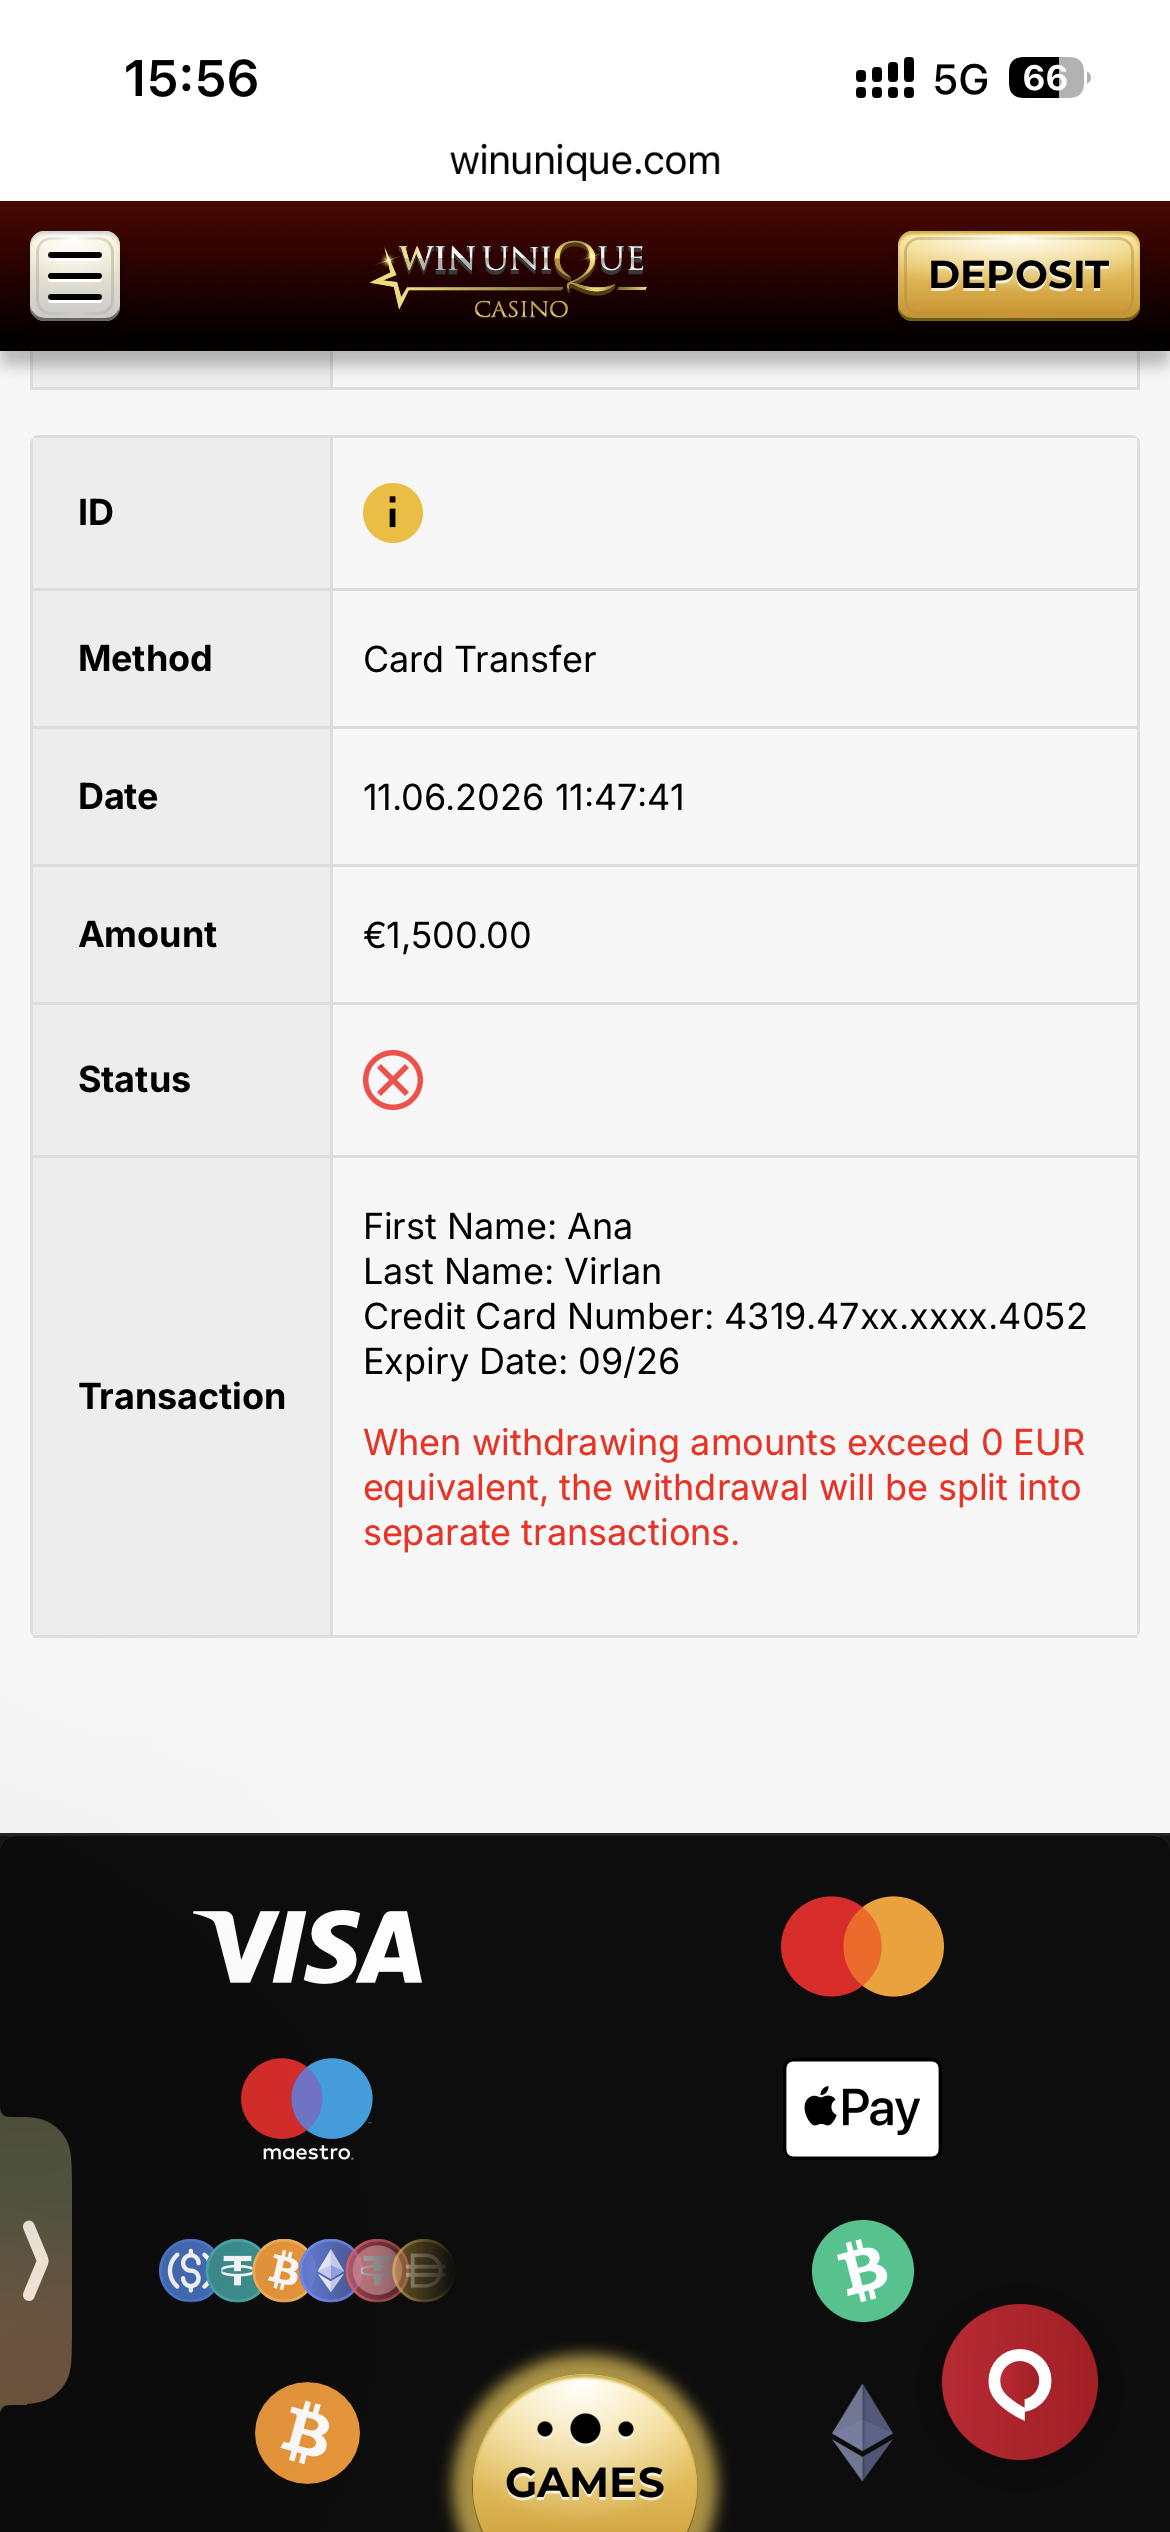1170x2532 pixels.
Task: Tap the Win Unique Casino logo
Action: point(510,278)
